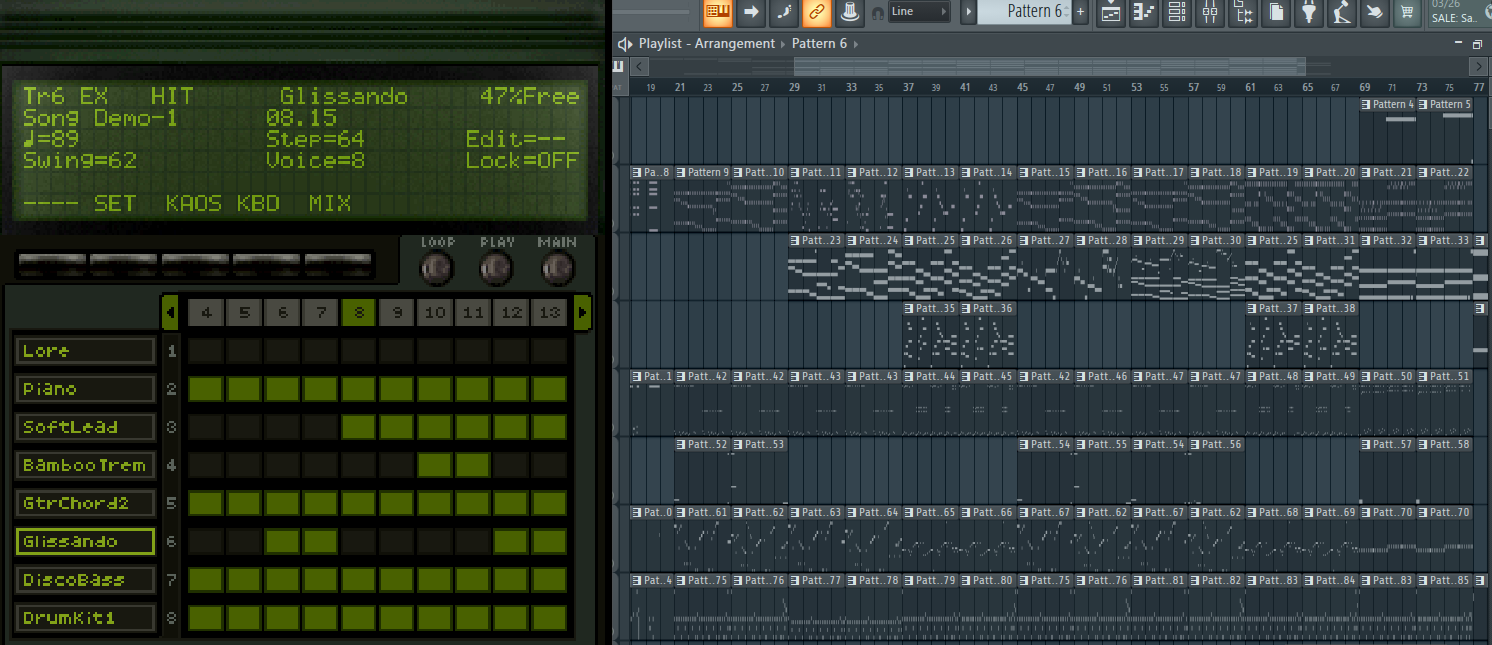Toggle typing keyboard to piano icon
This screenshot has width=1492, height=645.
(x=717, y=12)
